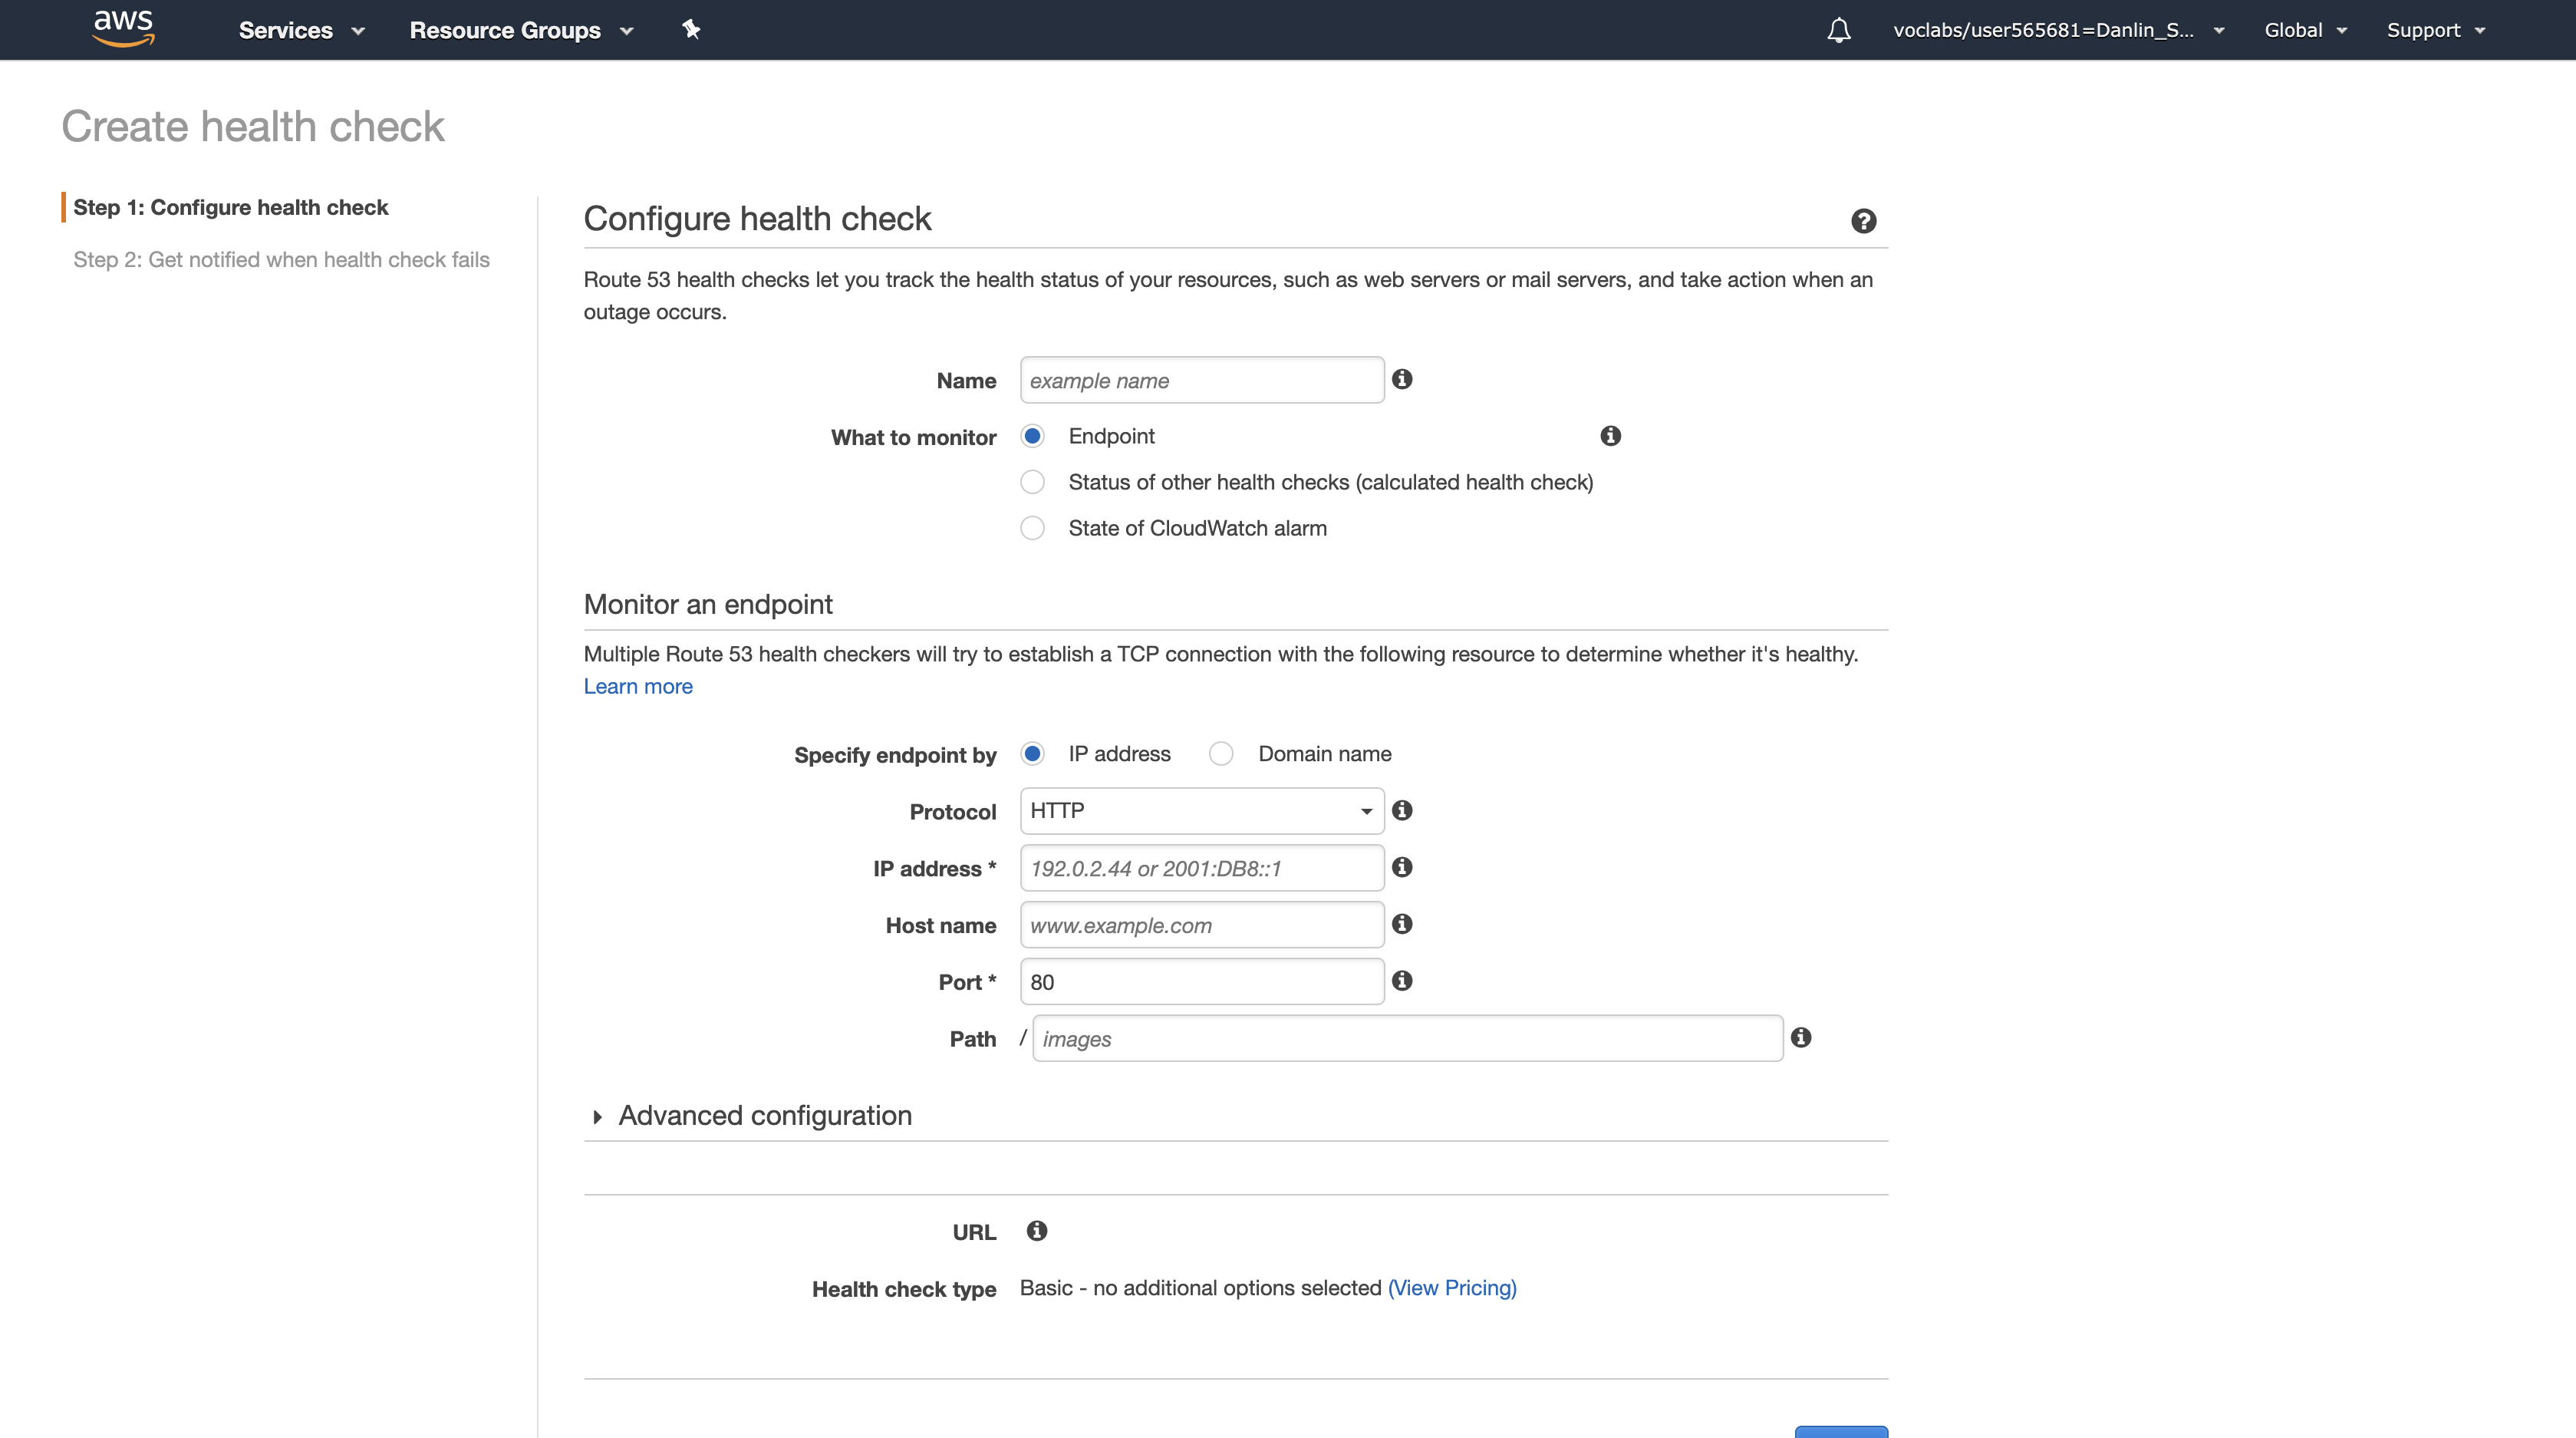Click info icon beside Protocol dropdown
The width and height of the screenshot is (2576, 1438).
[x=1402, y=810]
